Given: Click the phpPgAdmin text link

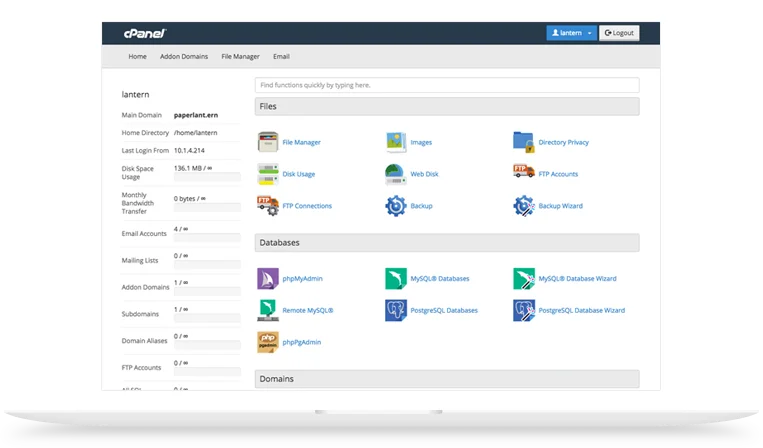Looking at the screenshot, I should tap(302, 342).
